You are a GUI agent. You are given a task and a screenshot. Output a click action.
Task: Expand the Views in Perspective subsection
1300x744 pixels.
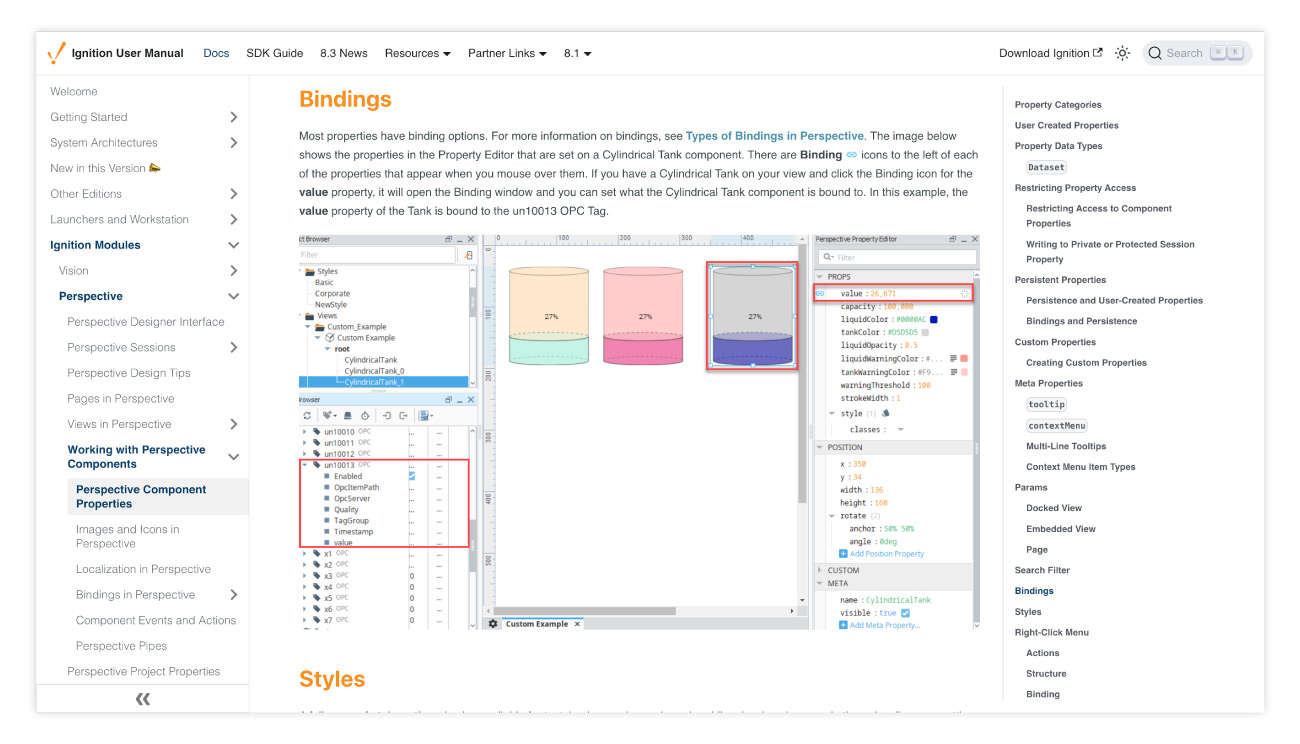pyautogui.click(x=233, y=425)
